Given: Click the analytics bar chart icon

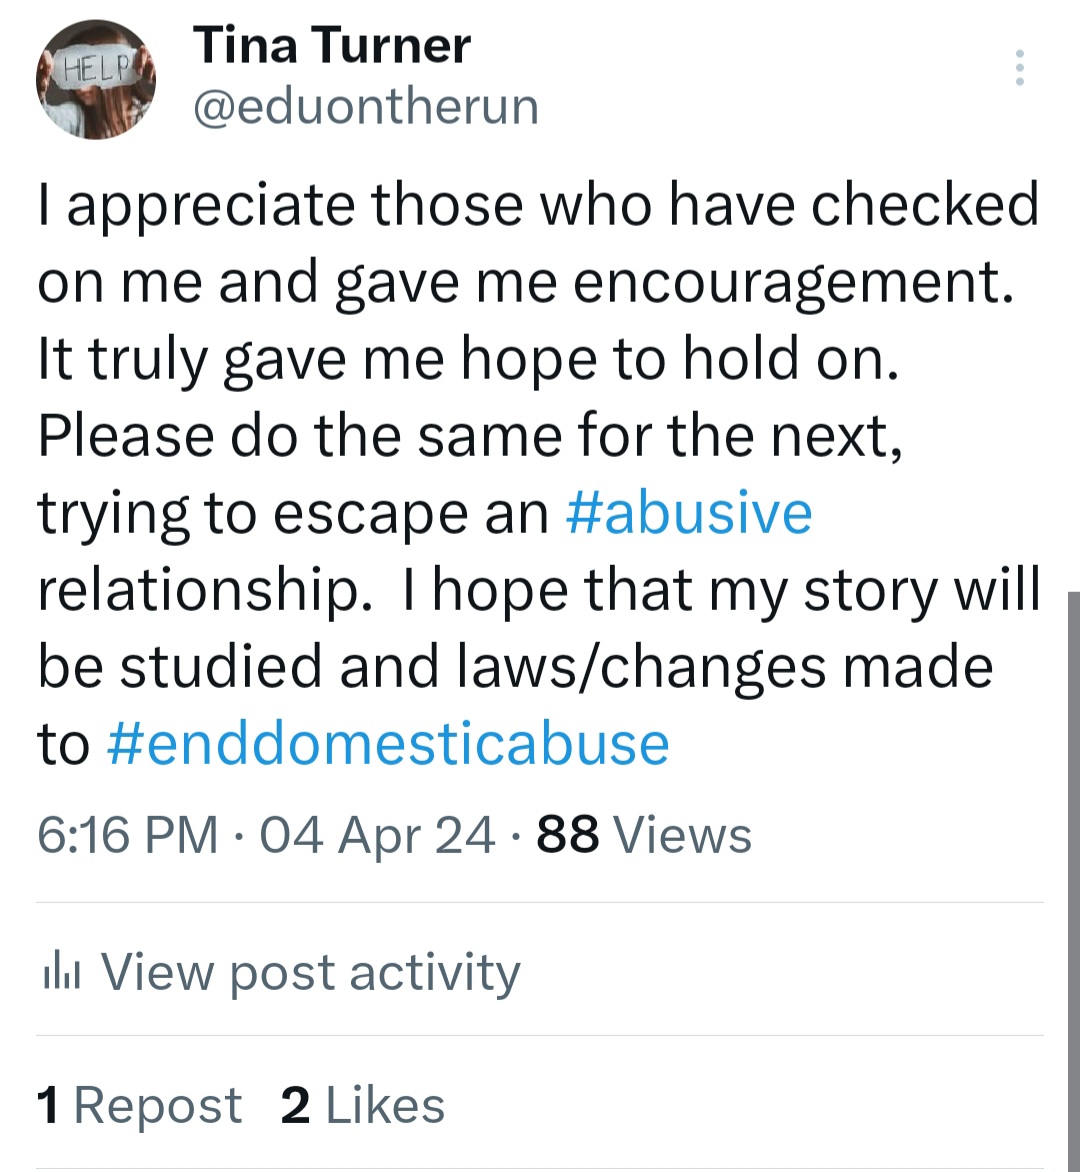Looking at the screenshot, I should click(61, 972).
